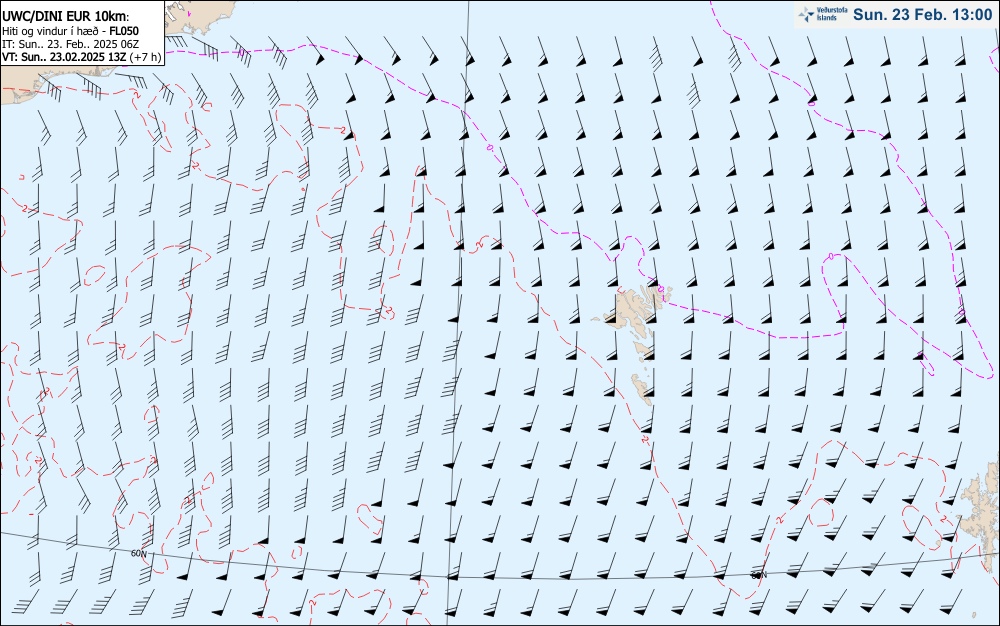Click the left '60N' latitude label

point(138,553)
